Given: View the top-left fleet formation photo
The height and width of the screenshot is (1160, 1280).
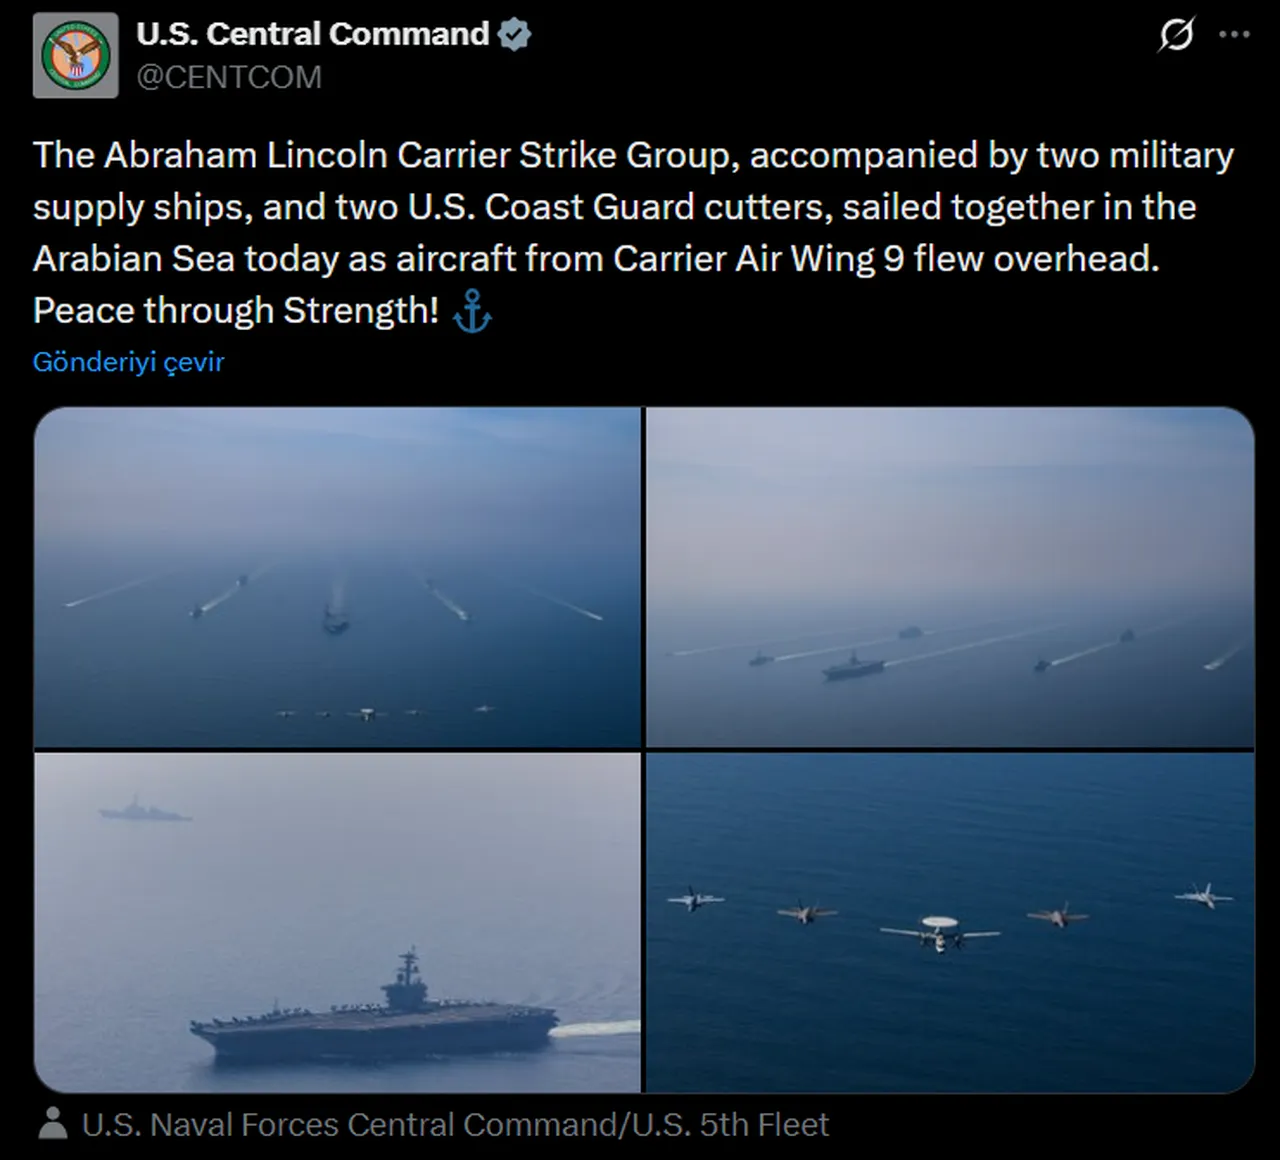Looking at the screenshot, I should click(x=337, y=577).
